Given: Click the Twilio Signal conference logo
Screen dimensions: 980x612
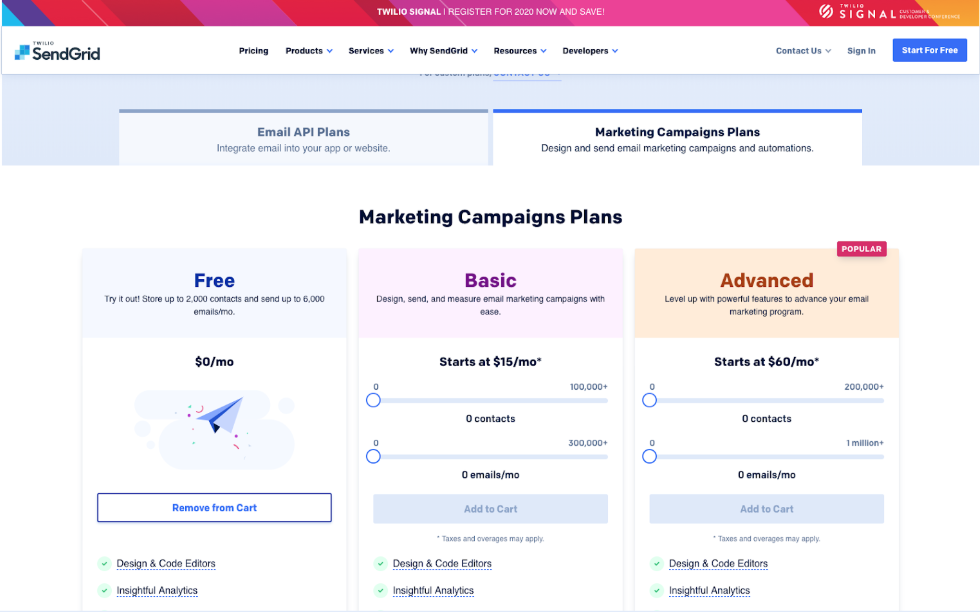Looking at the screenshot, I should coord(889,12).
